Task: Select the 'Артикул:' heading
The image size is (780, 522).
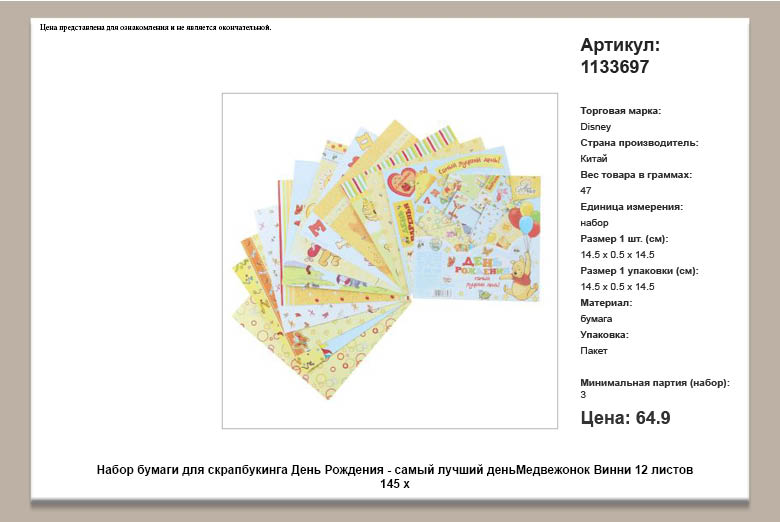Action: pyautogui.click(x=620, y=45)
